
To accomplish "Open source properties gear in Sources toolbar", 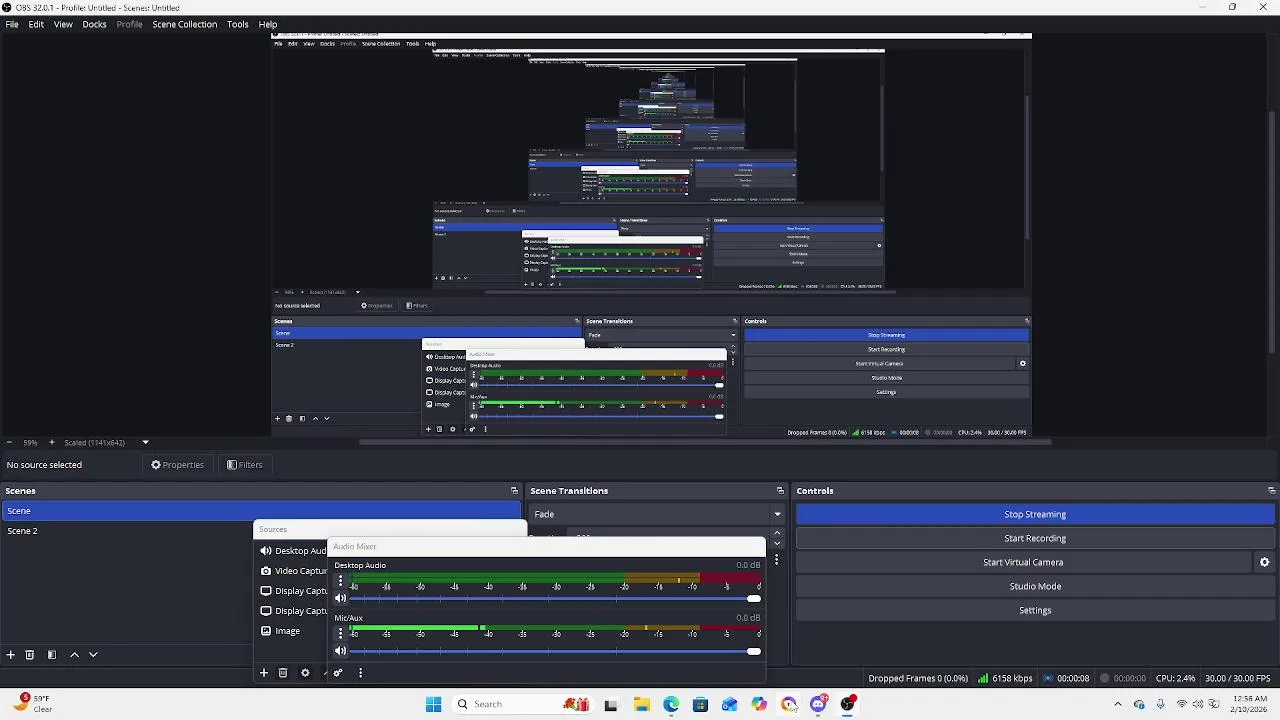I will tap(305, 673).
